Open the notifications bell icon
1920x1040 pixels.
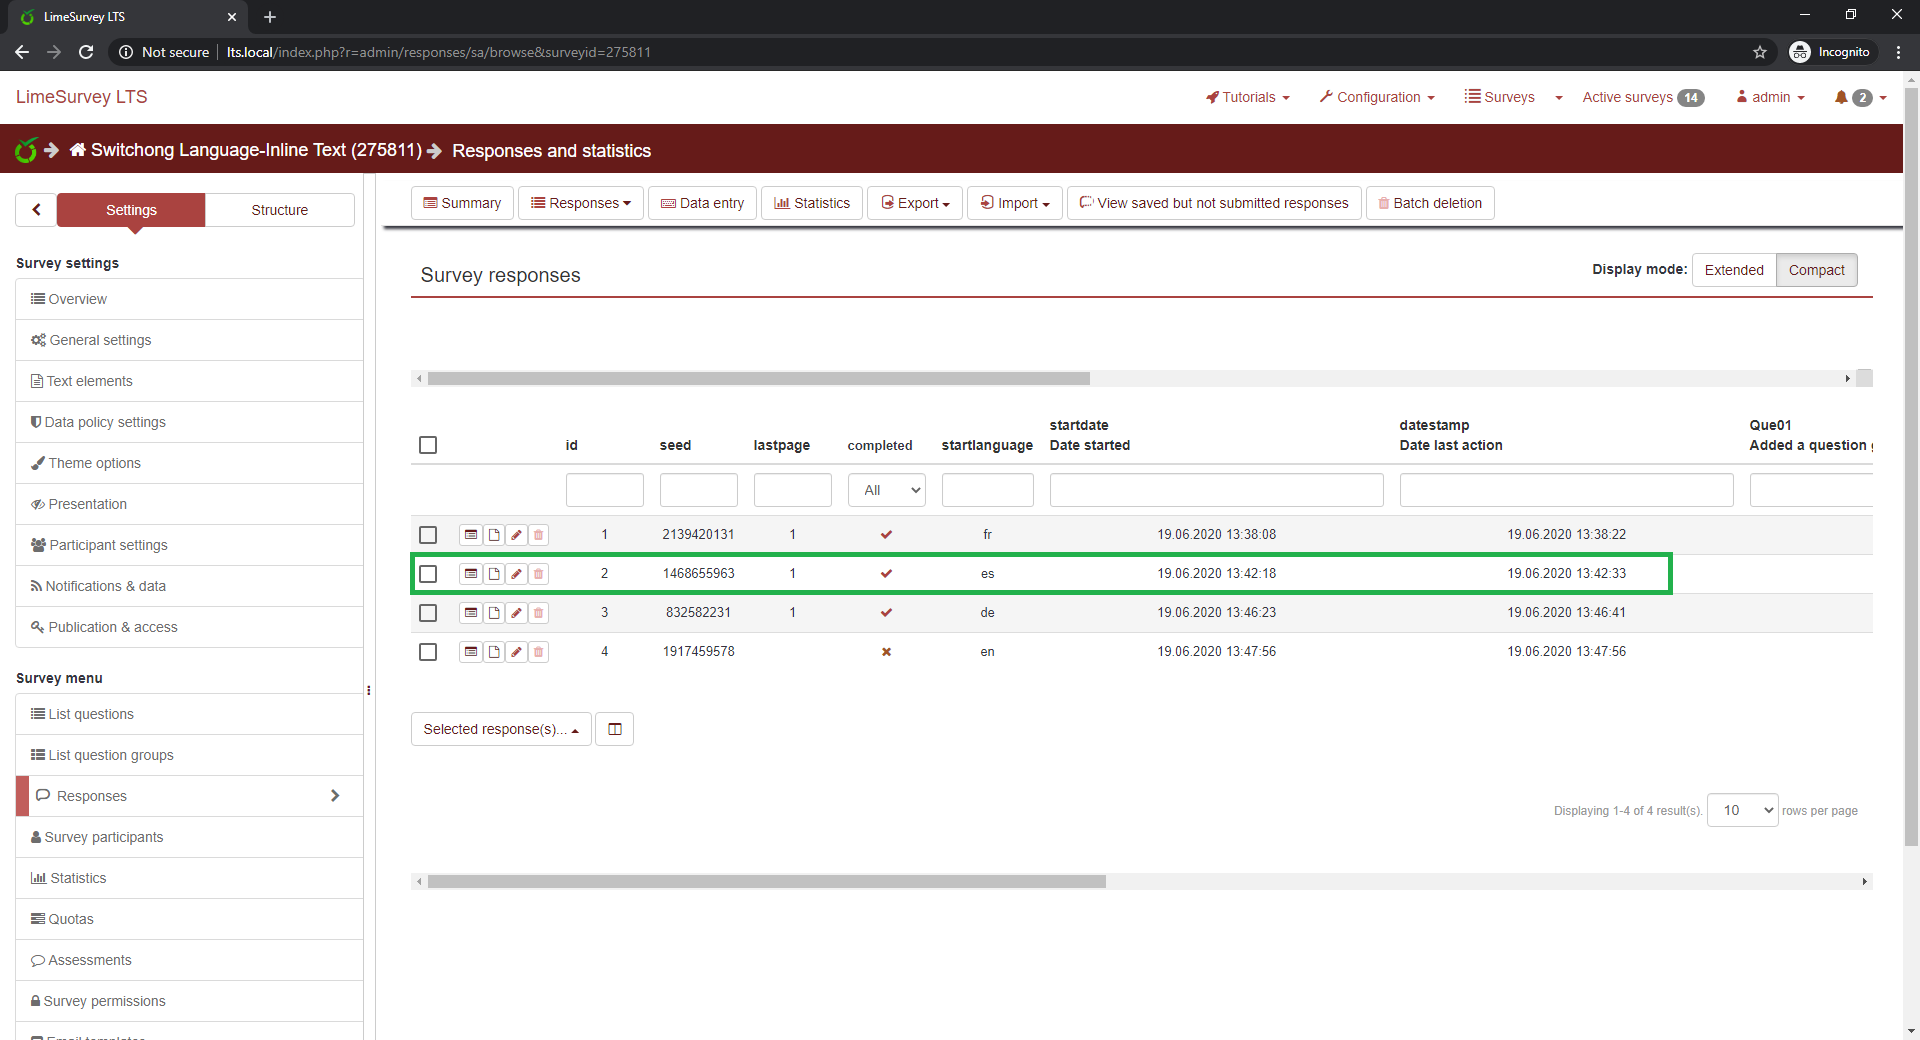coord(1840,97)
